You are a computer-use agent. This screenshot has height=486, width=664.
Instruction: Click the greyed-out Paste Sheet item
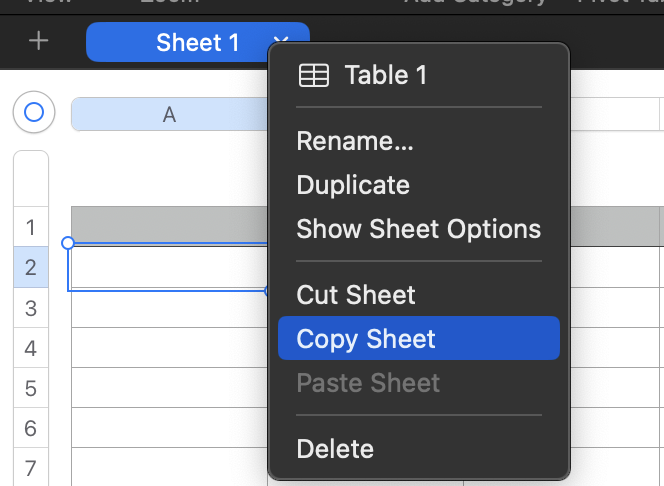(x=368, y=383)
